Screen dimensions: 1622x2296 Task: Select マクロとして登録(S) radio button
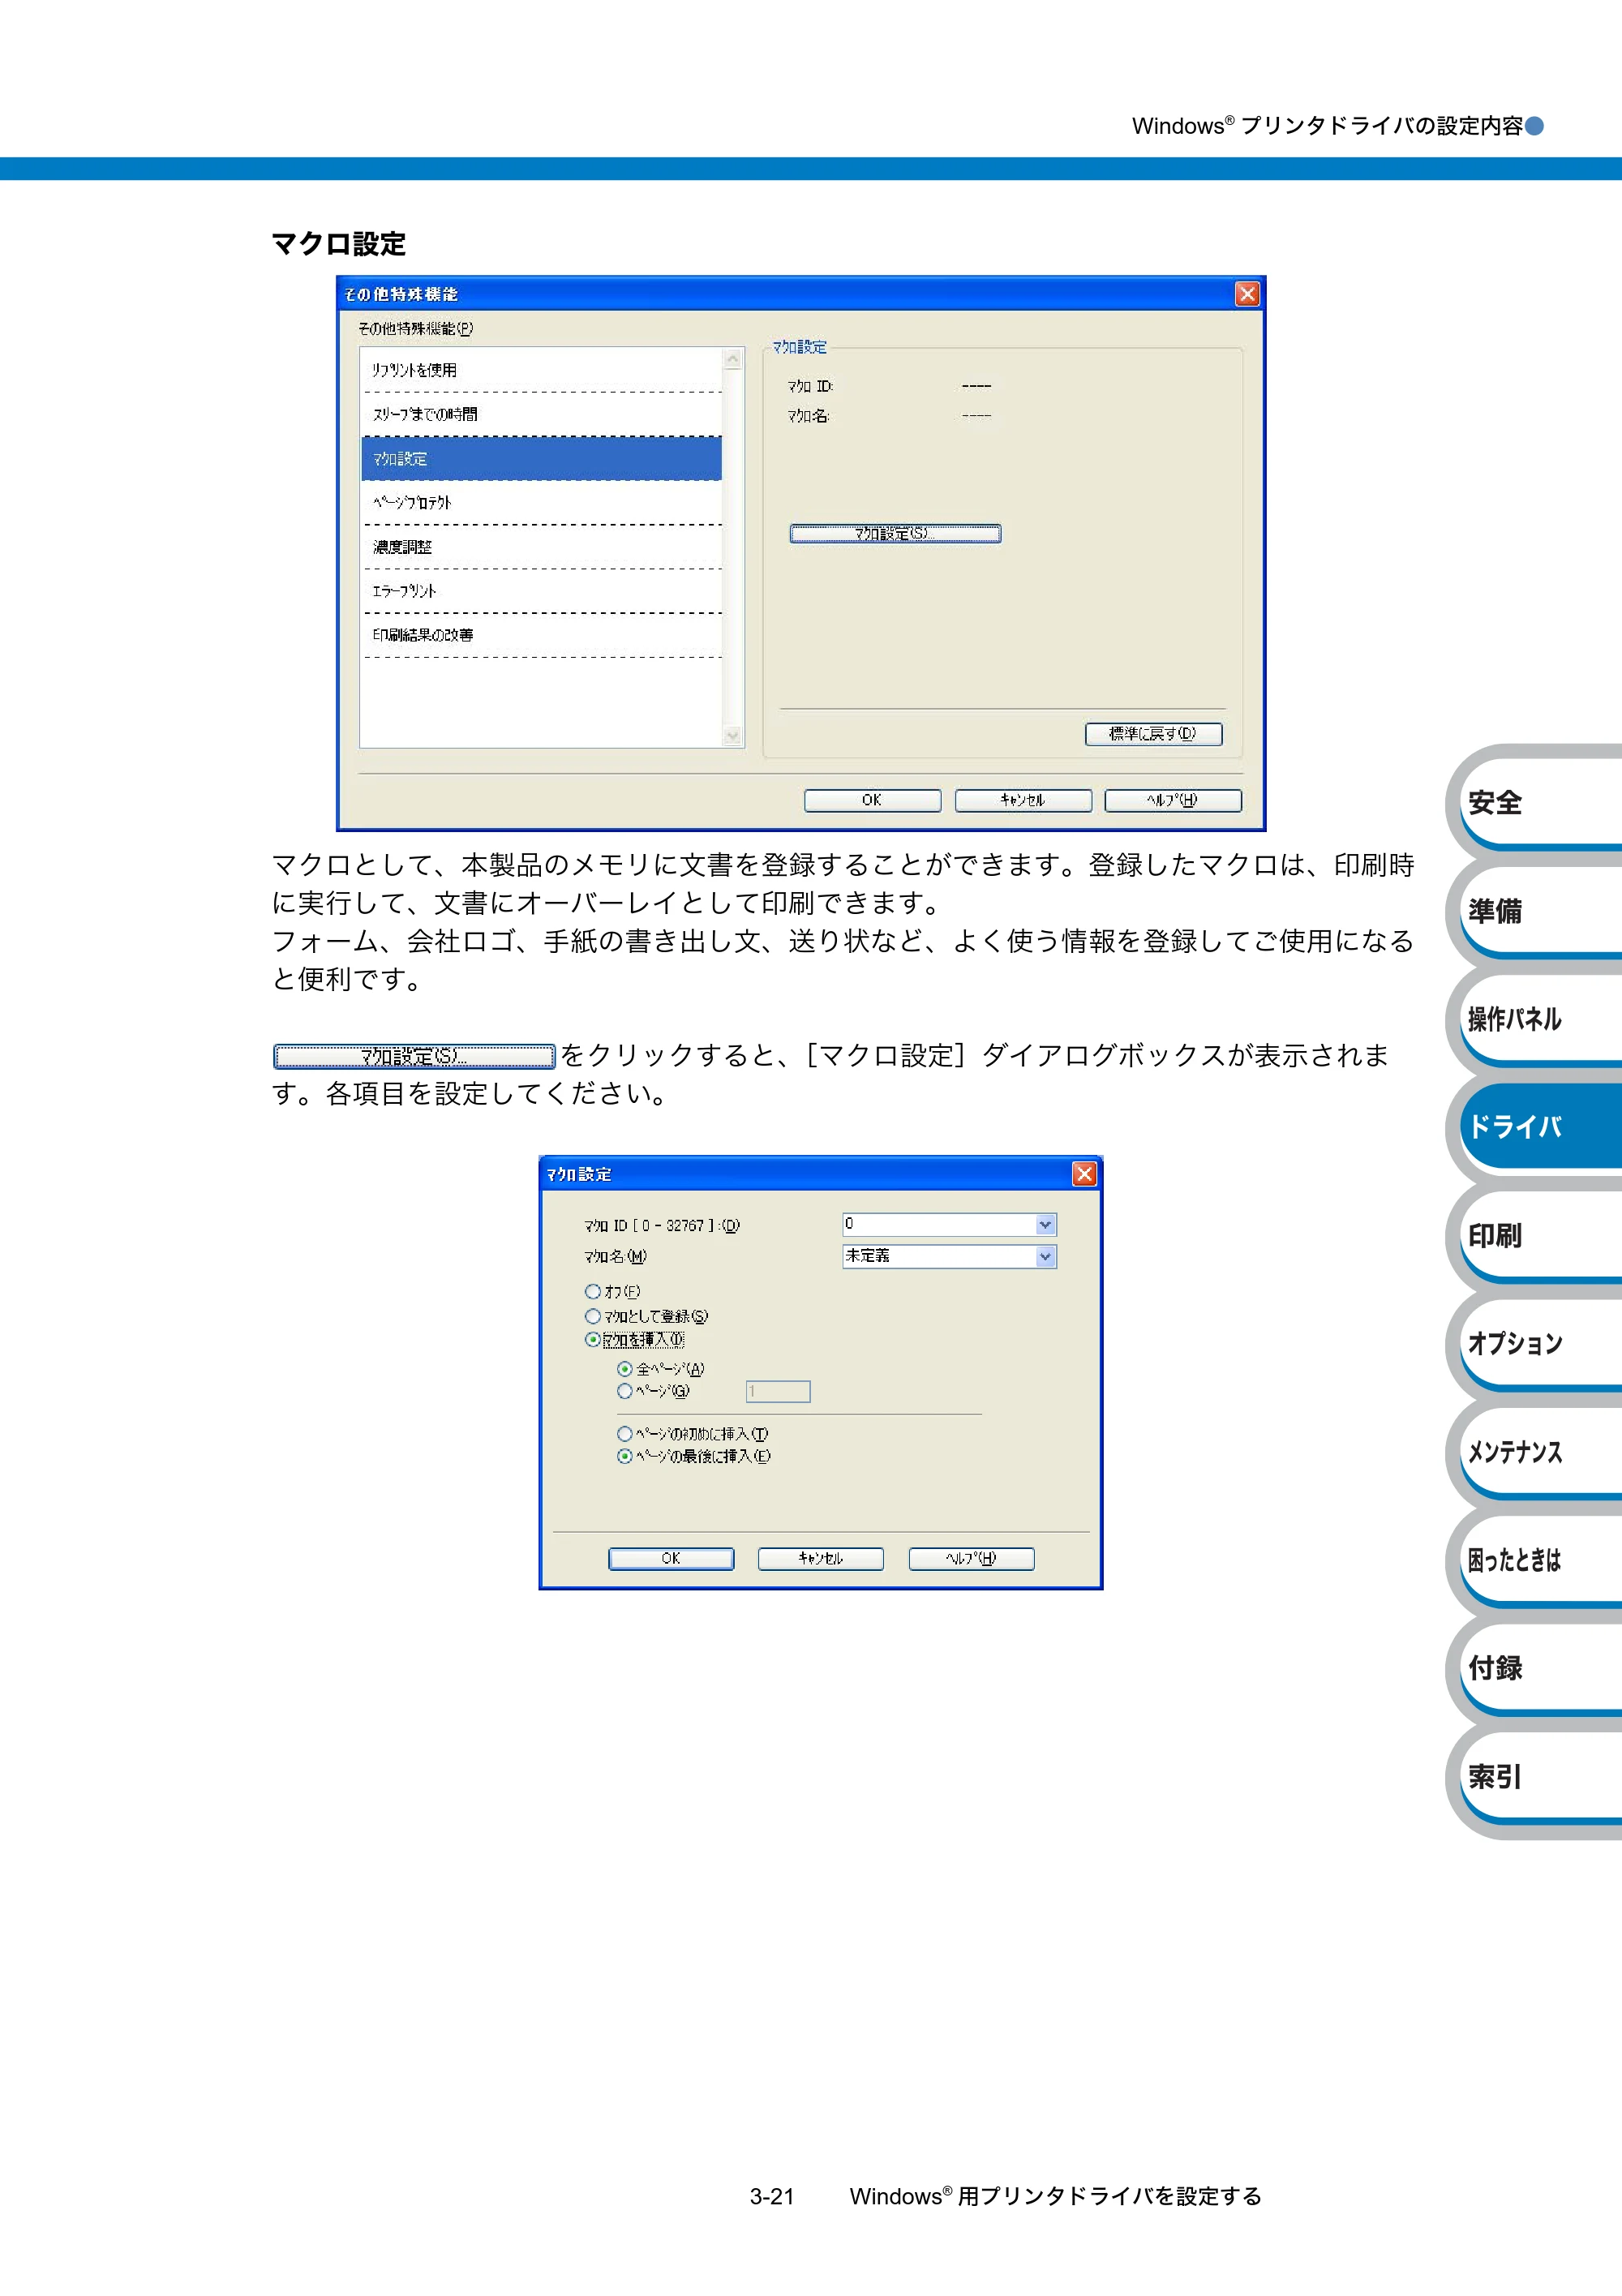click(593, 1316)
